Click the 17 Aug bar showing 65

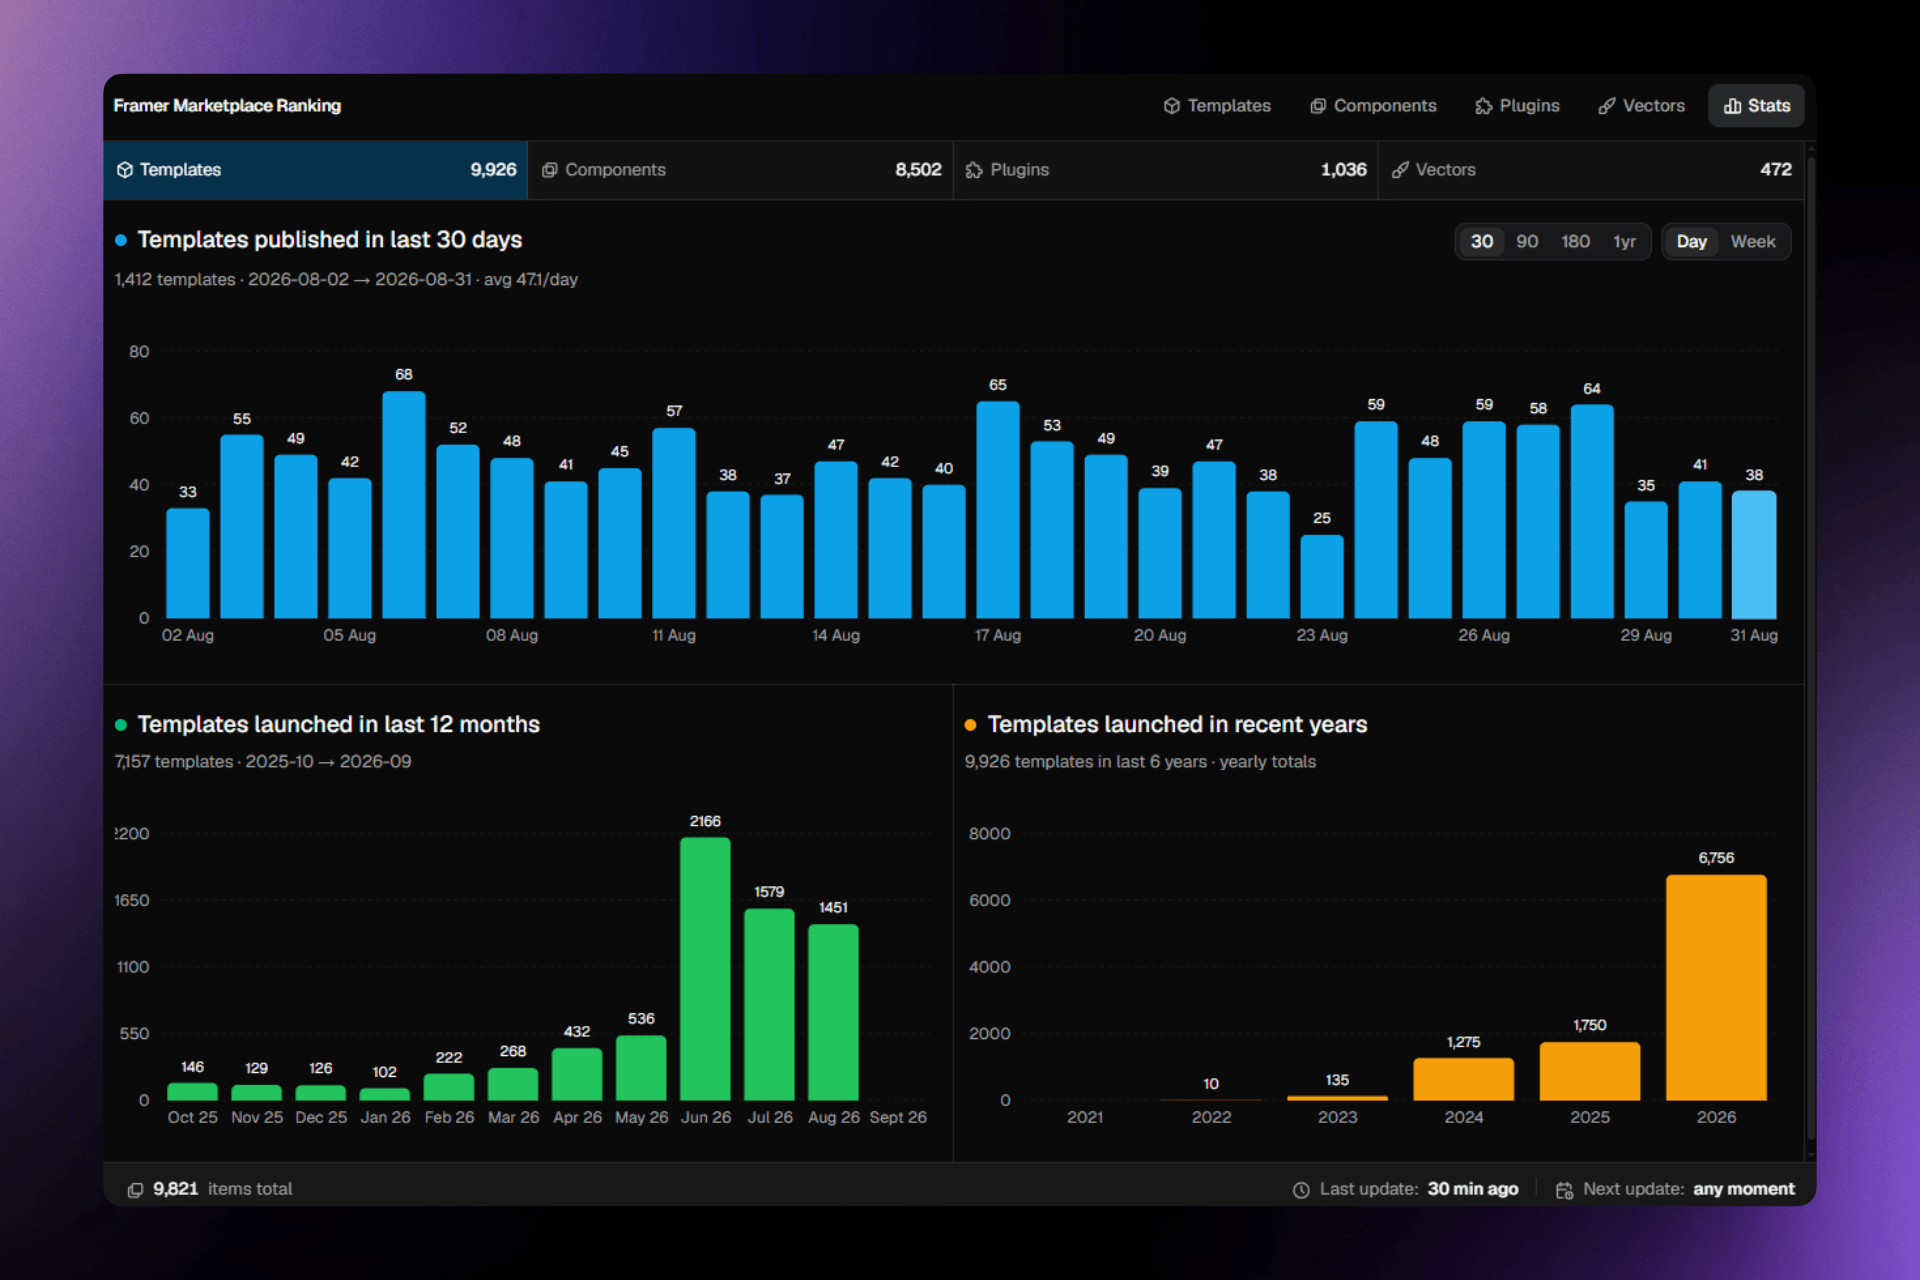pyautogui.click(x=998, y=509)
